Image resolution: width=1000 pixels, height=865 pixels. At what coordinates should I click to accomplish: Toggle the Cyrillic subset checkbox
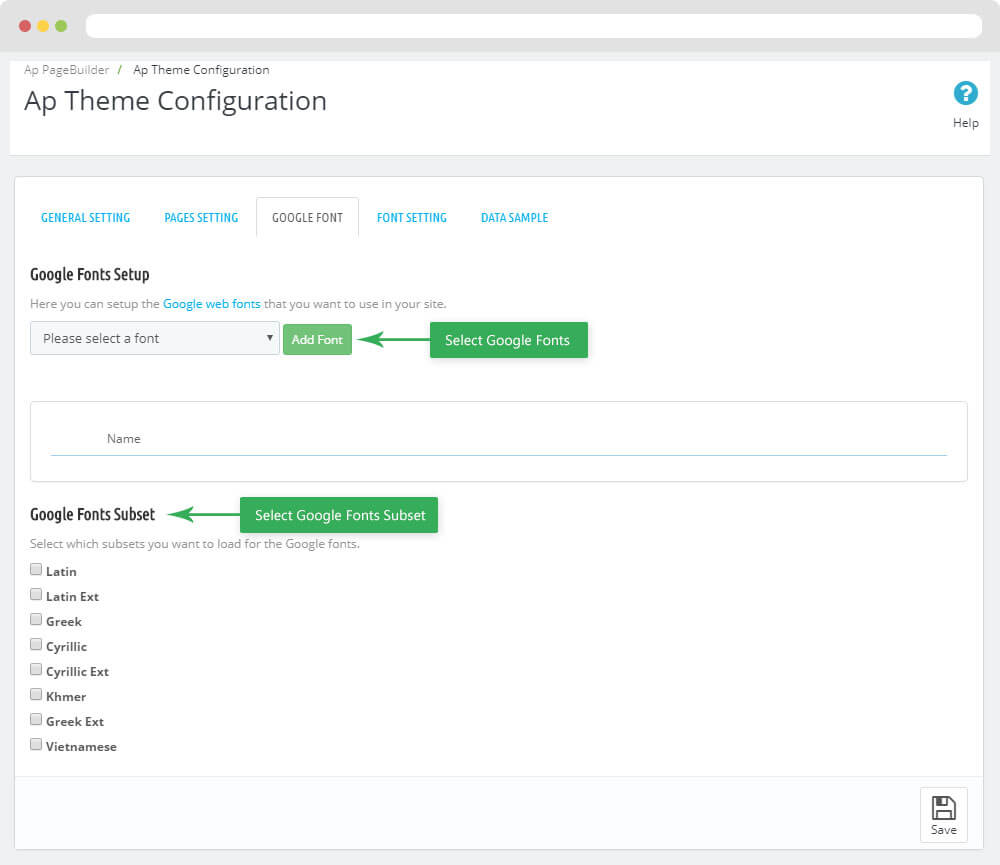(x=36, y=644)
